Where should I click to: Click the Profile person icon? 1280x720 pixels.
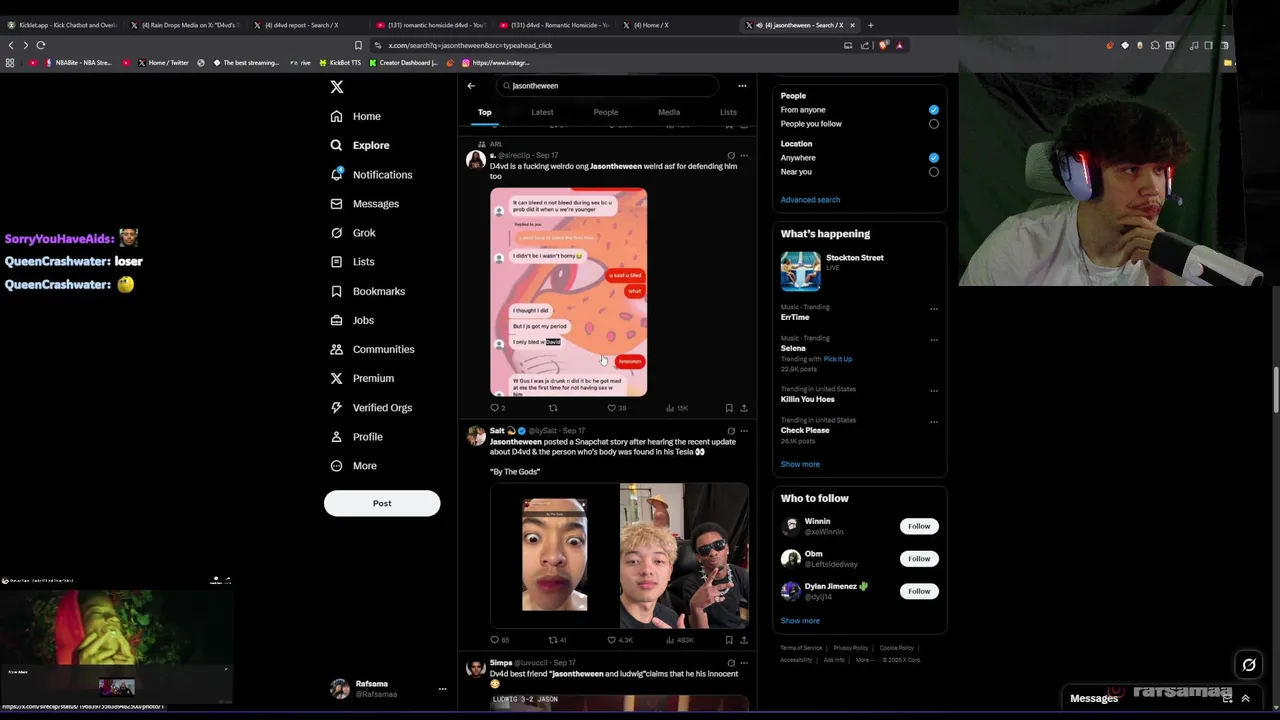(336, 436)
